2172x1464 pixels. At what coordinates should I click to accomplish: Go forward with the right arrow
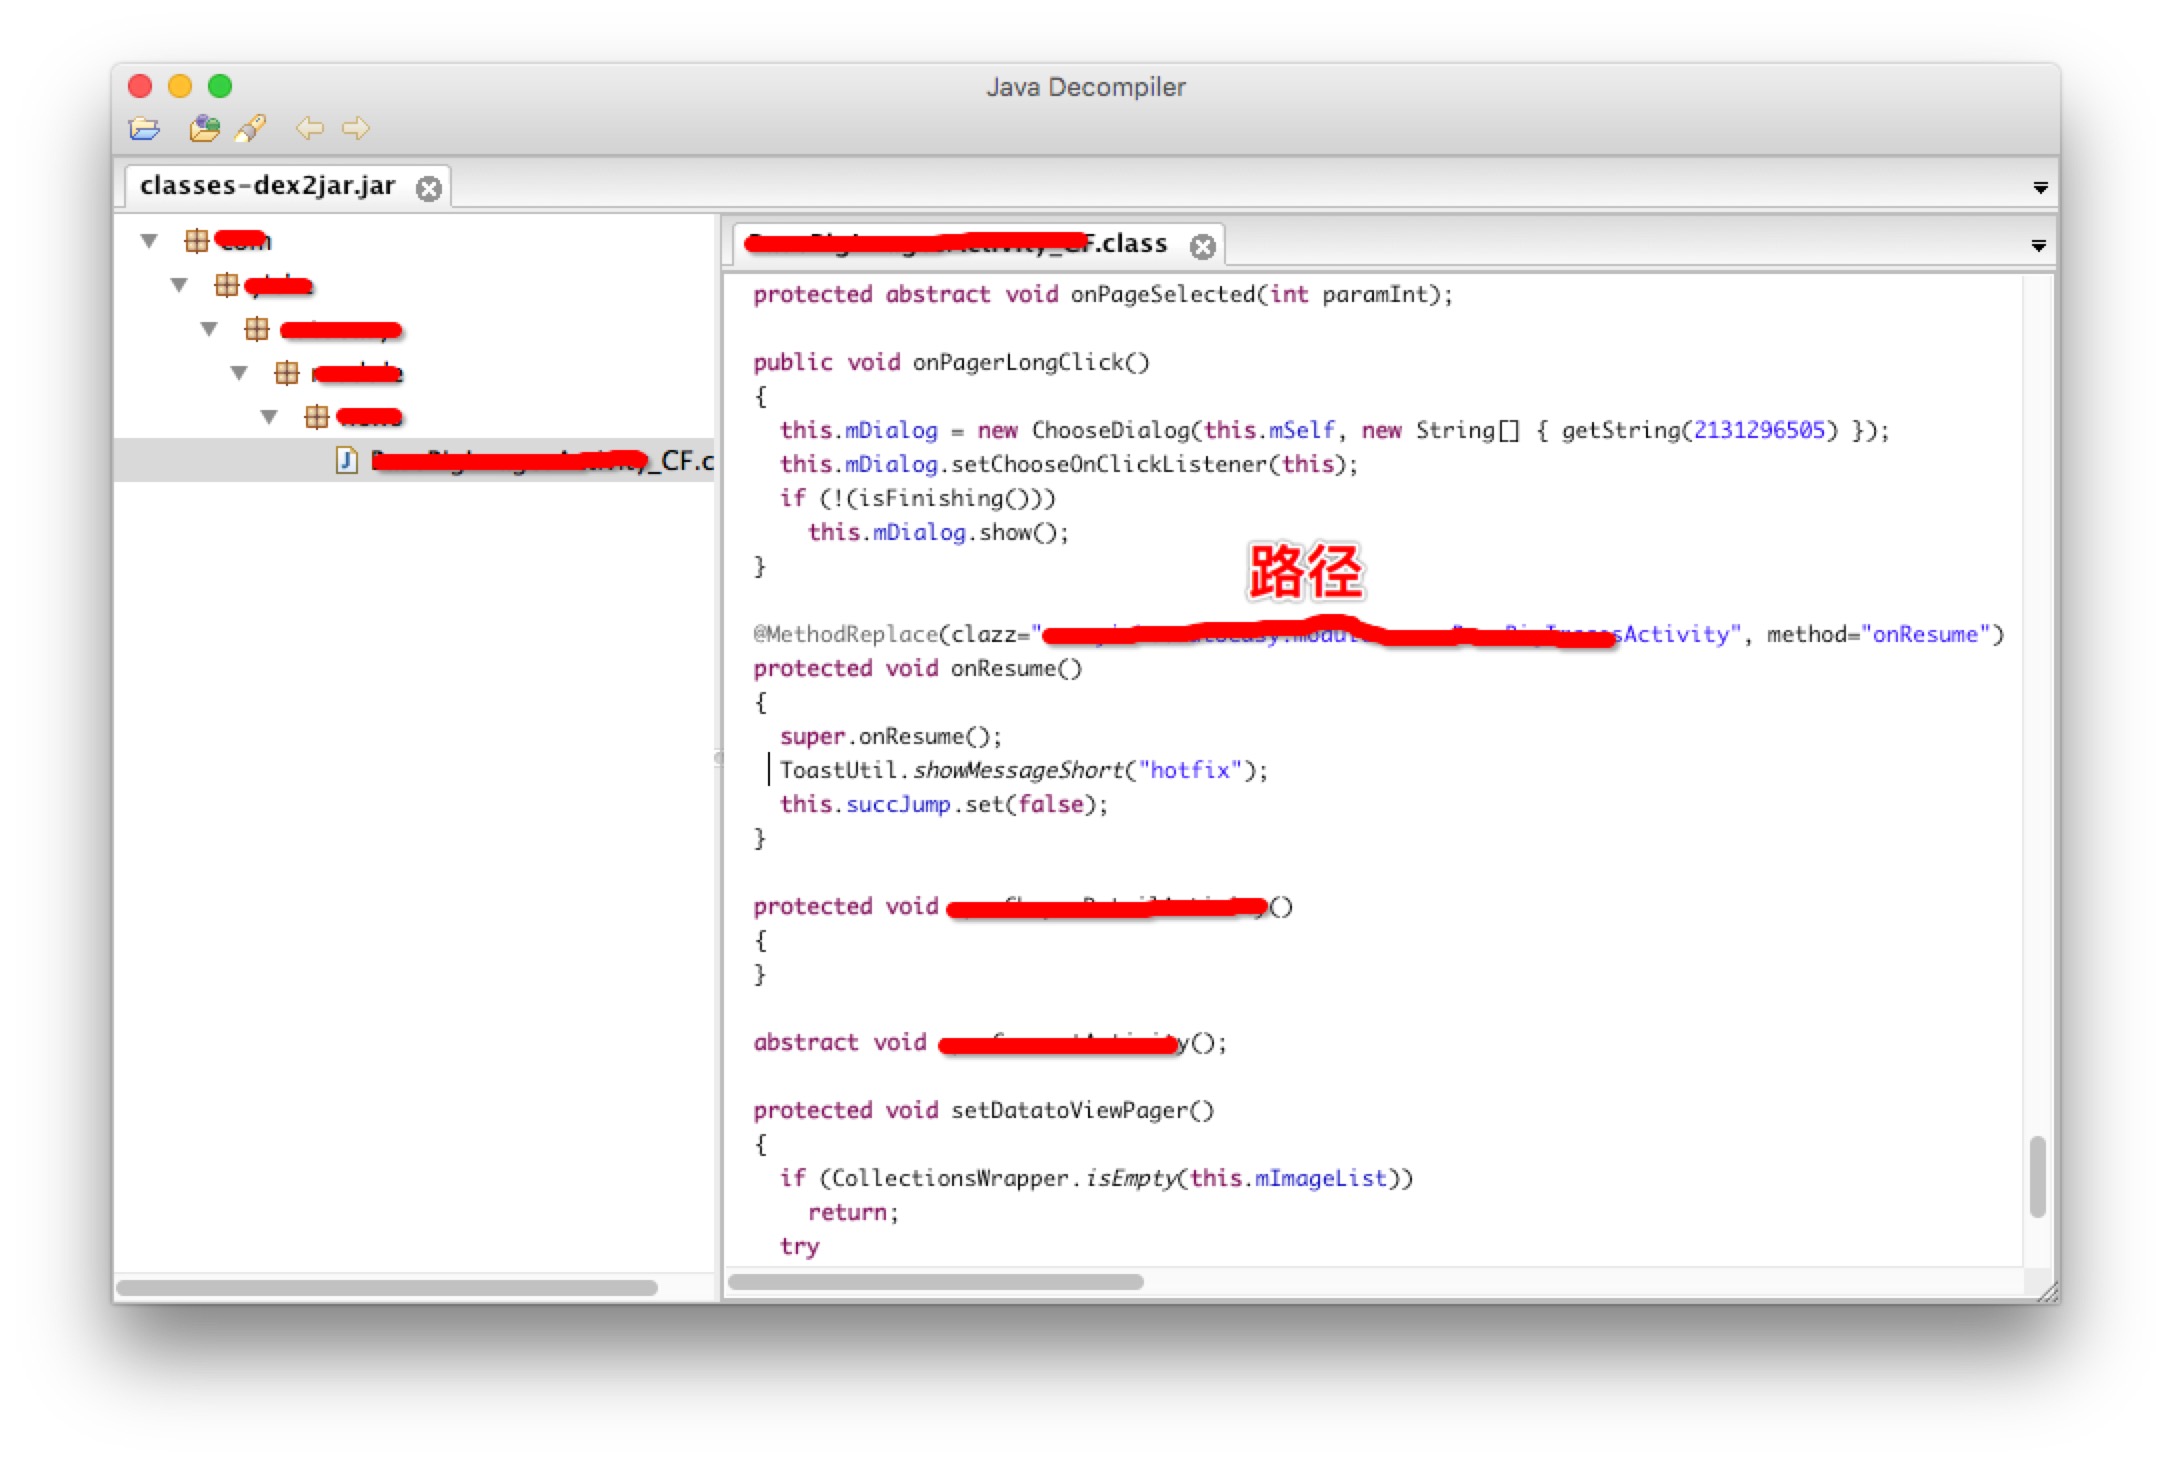pos(356,128)
